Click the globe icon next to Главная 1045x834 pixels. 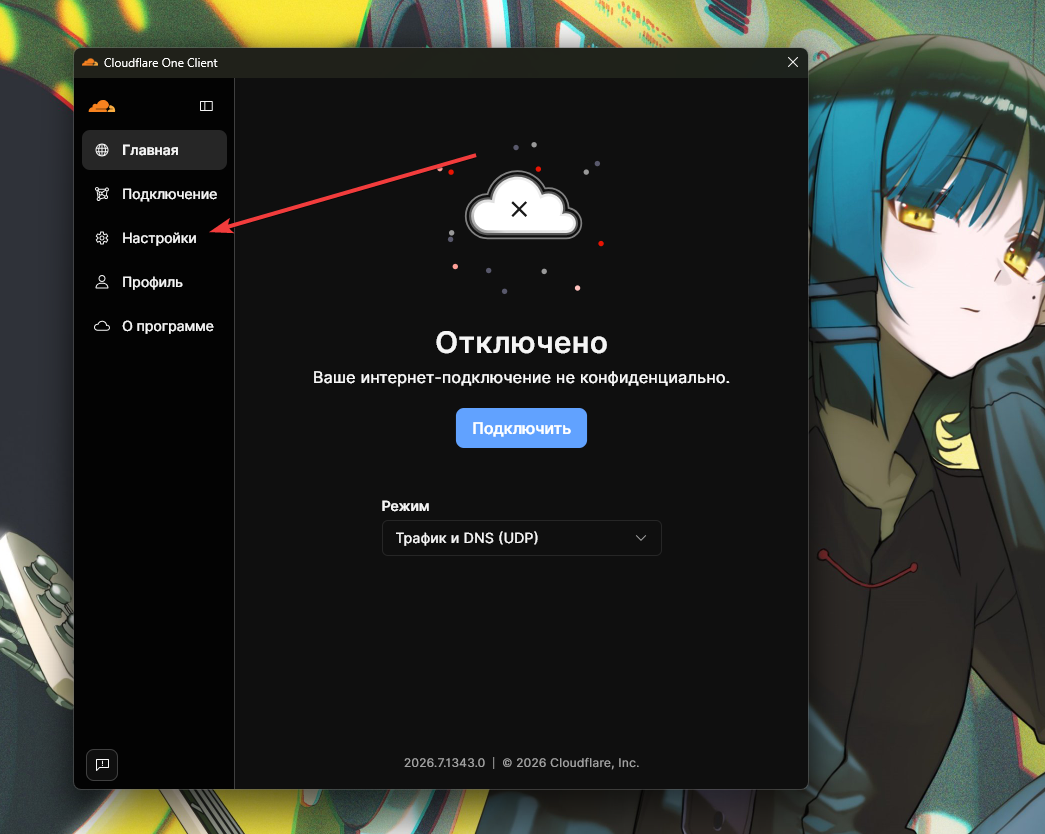click(102, 150)
